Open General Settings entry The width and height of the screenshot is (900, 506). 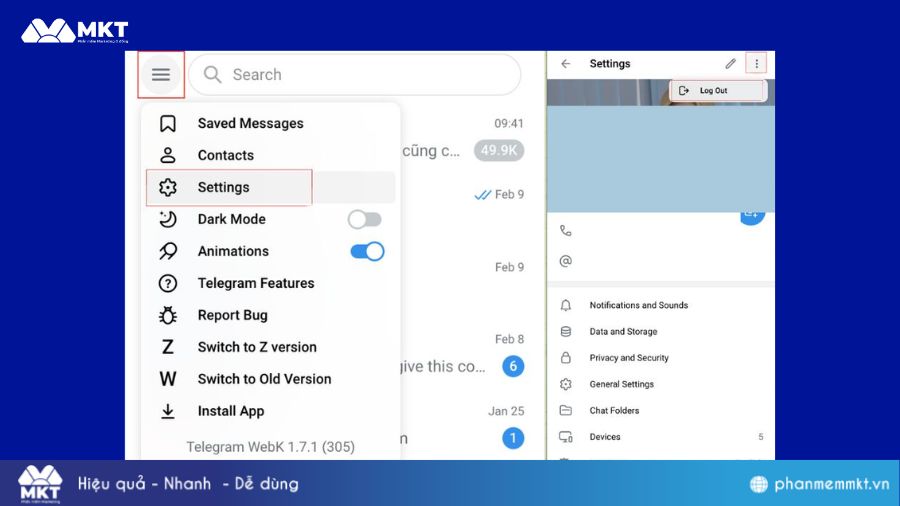(x=661, y=384)
